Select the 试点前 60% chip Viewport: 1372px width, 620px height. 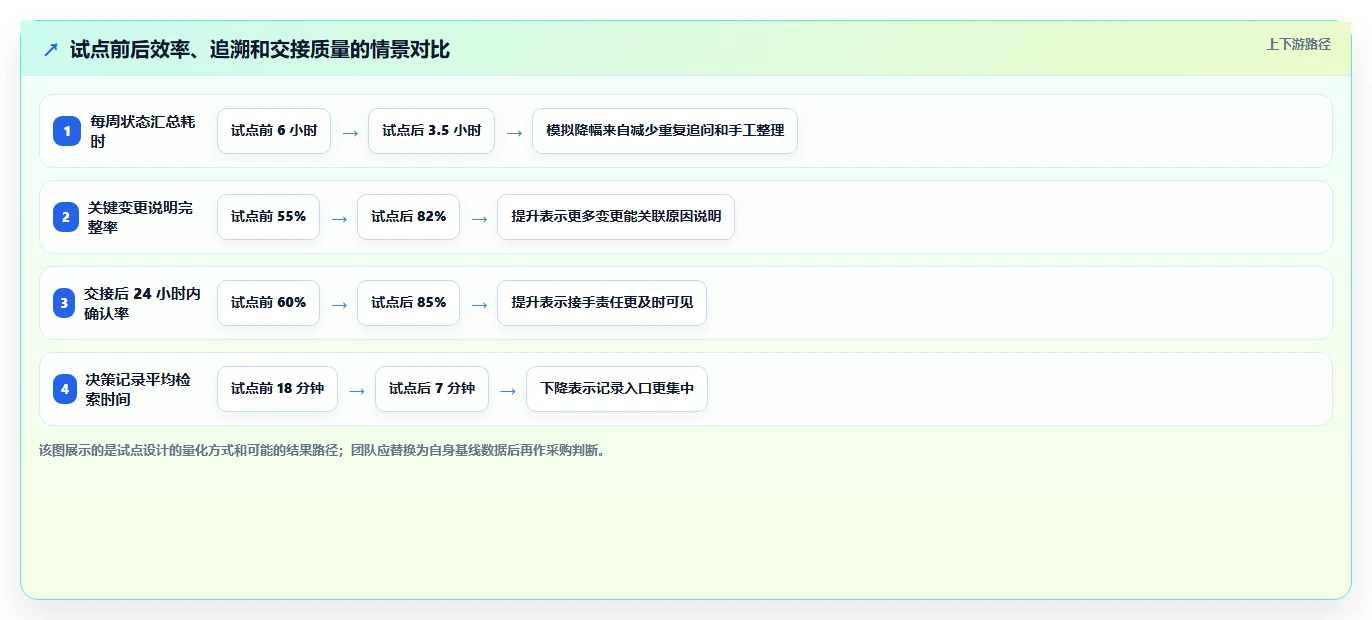pyautogui.click(x=268, y=303)
